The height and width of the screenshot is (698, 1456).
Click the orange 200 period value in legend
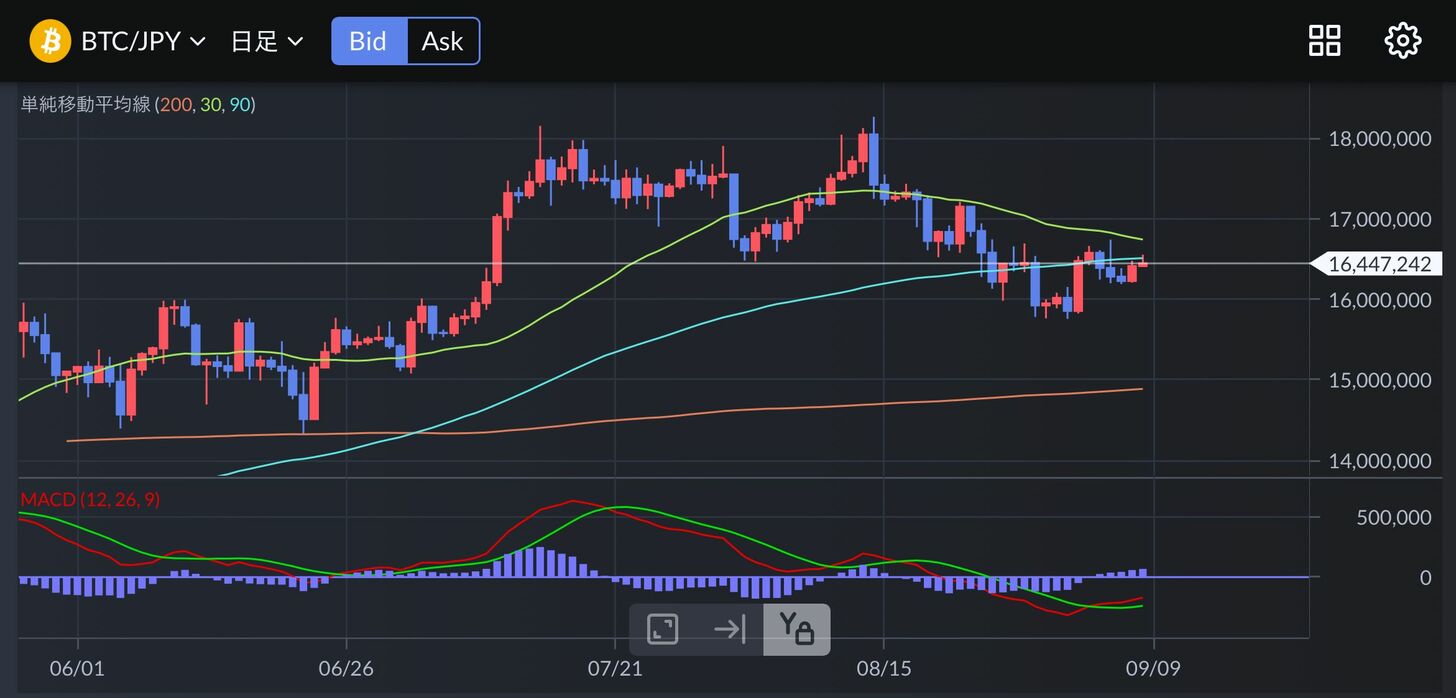(x=177, y=104)
